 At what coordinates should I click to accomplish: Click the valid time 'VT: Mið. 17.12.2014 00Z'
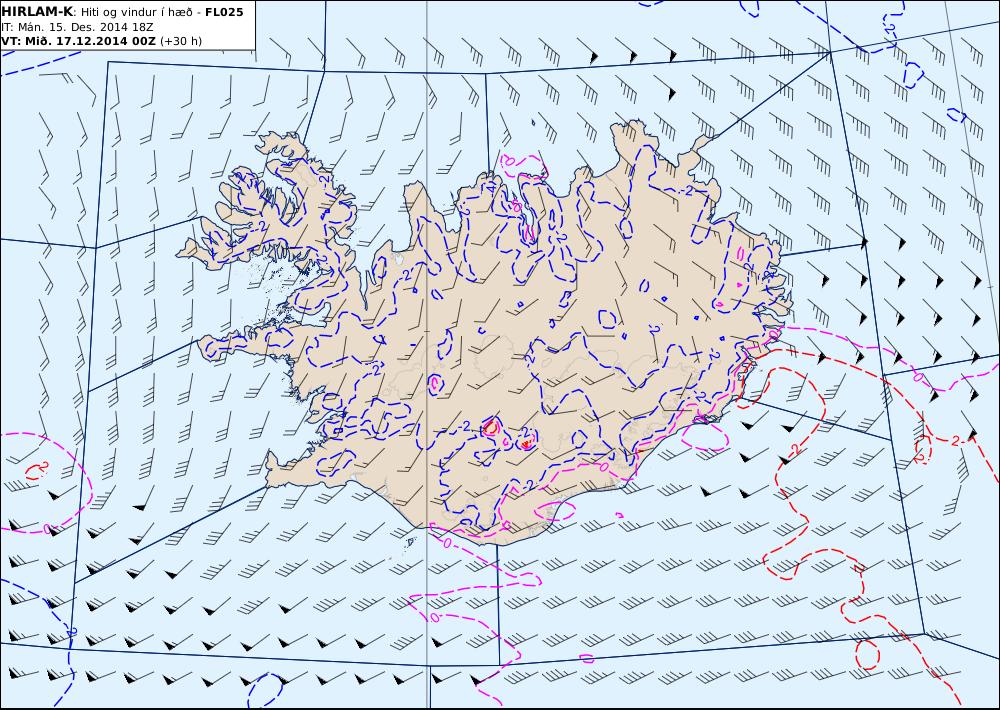(78, 41)
